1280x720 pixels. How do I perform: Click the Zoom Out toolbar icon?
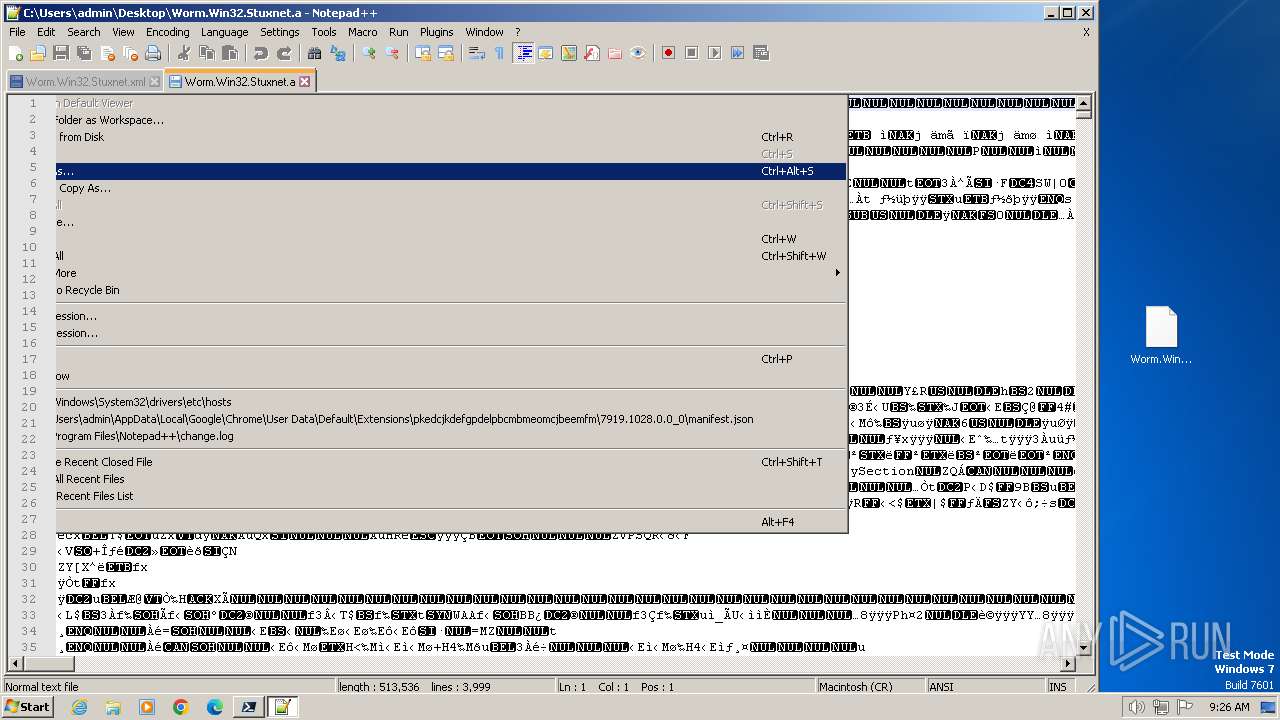point(392,53)
